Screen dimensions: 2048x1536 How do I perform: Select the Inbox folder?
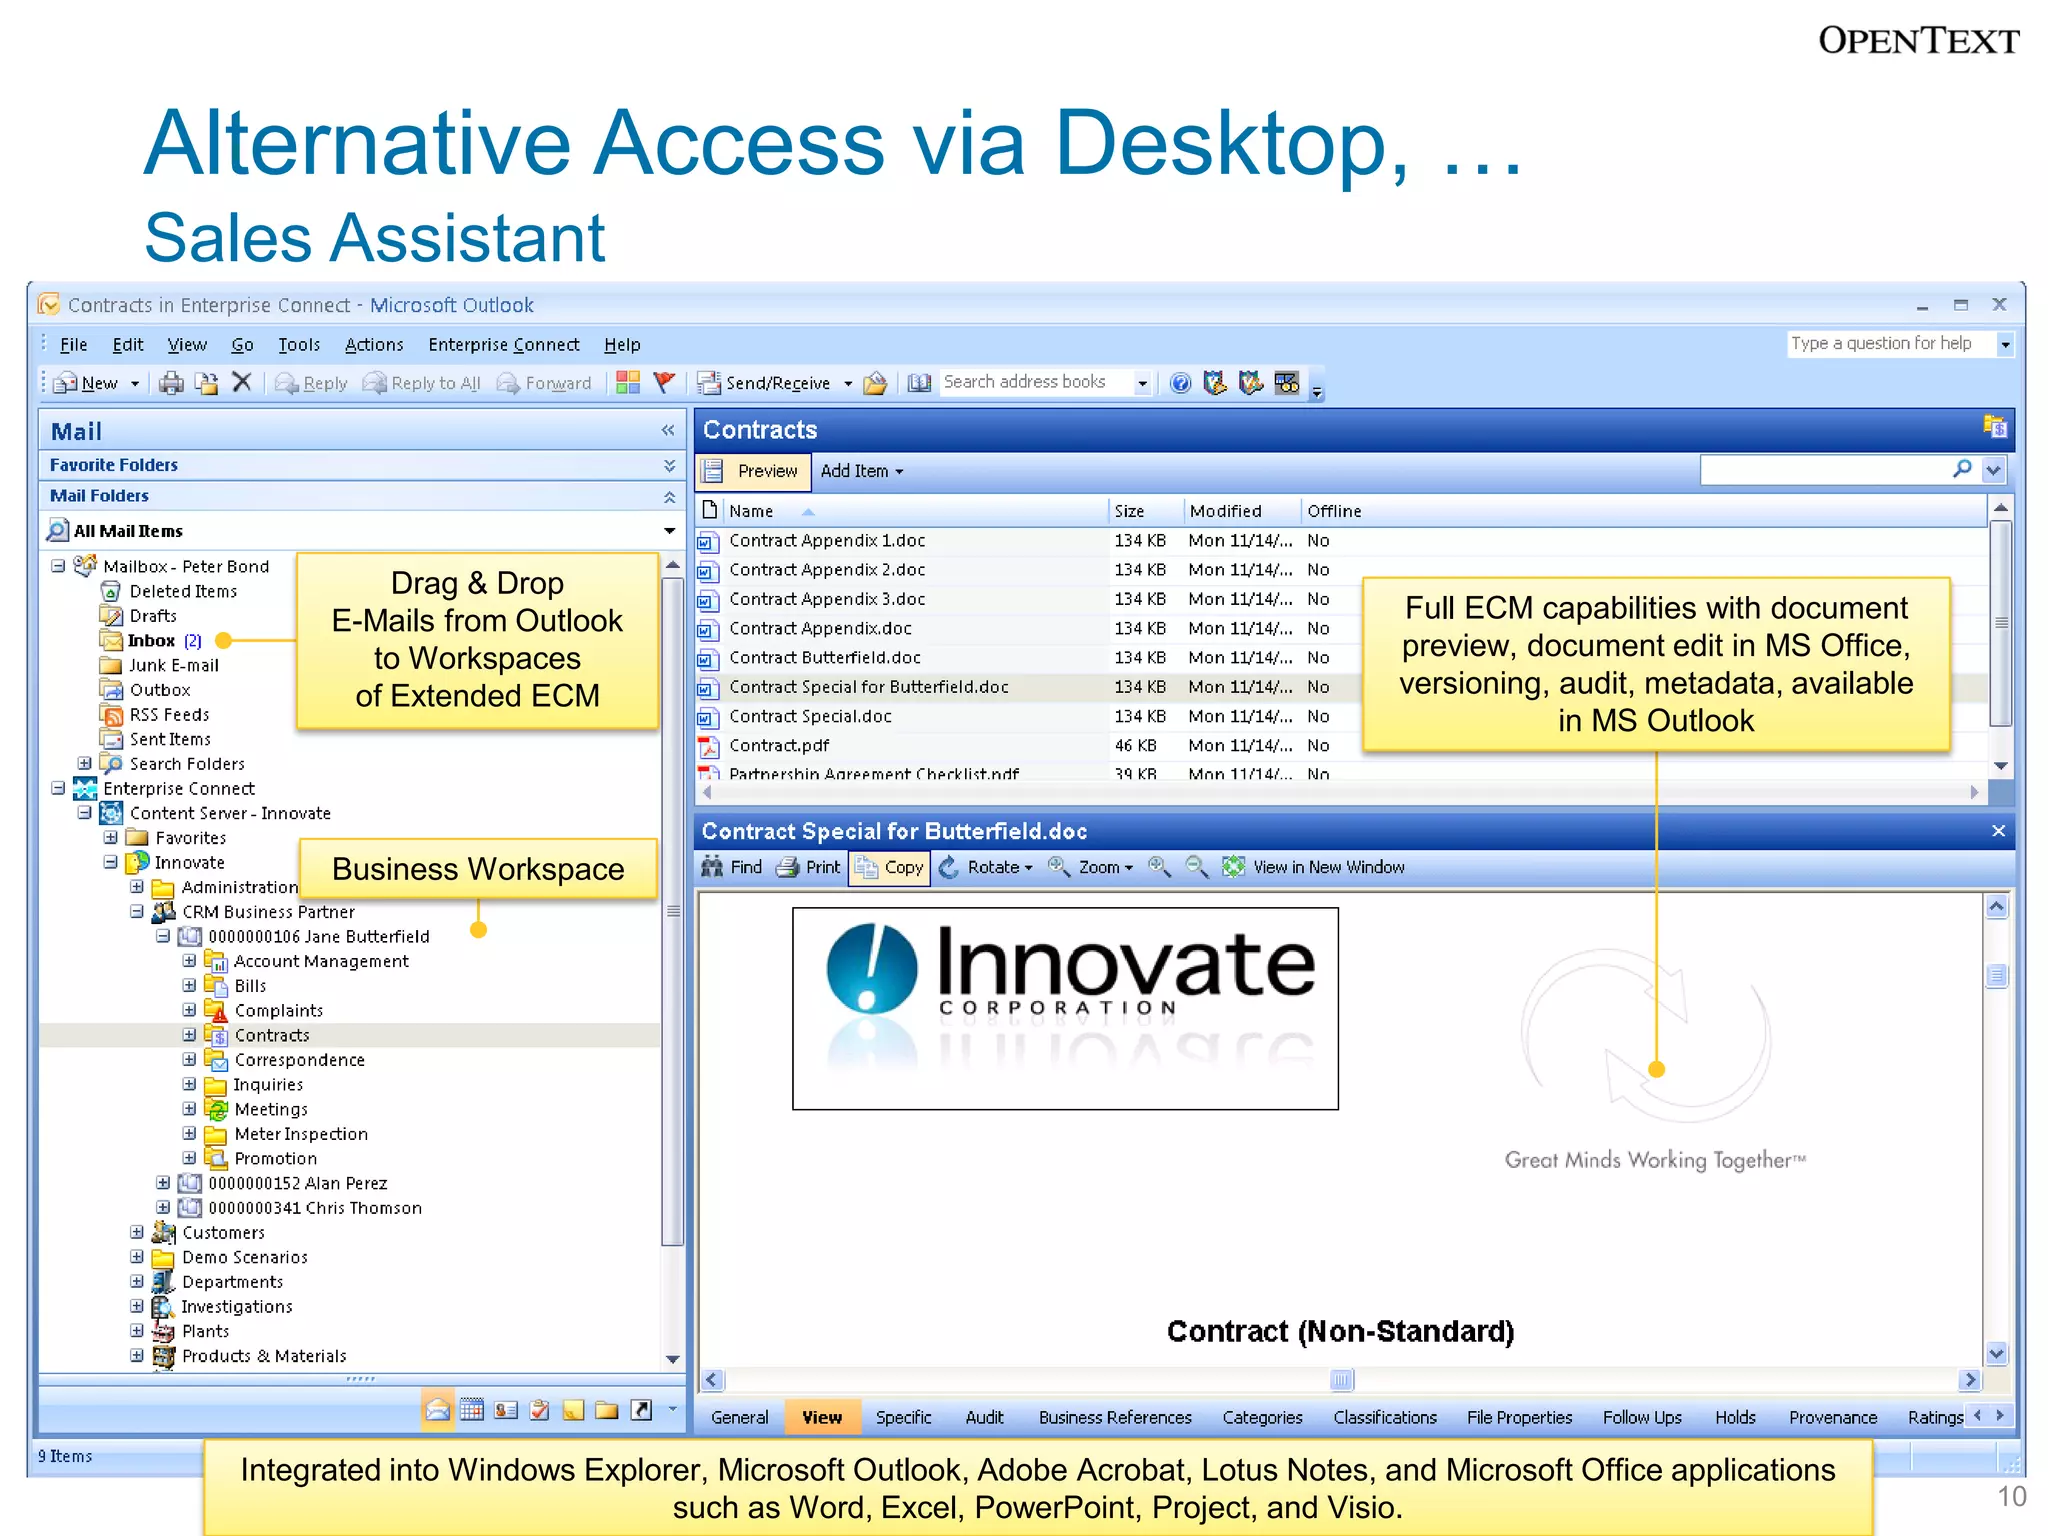(152, 641)
